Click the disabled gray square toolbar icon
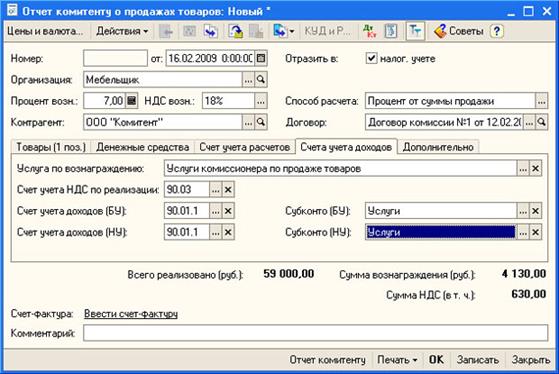Viewport: 559px width, 374px height. coord(189,31)
